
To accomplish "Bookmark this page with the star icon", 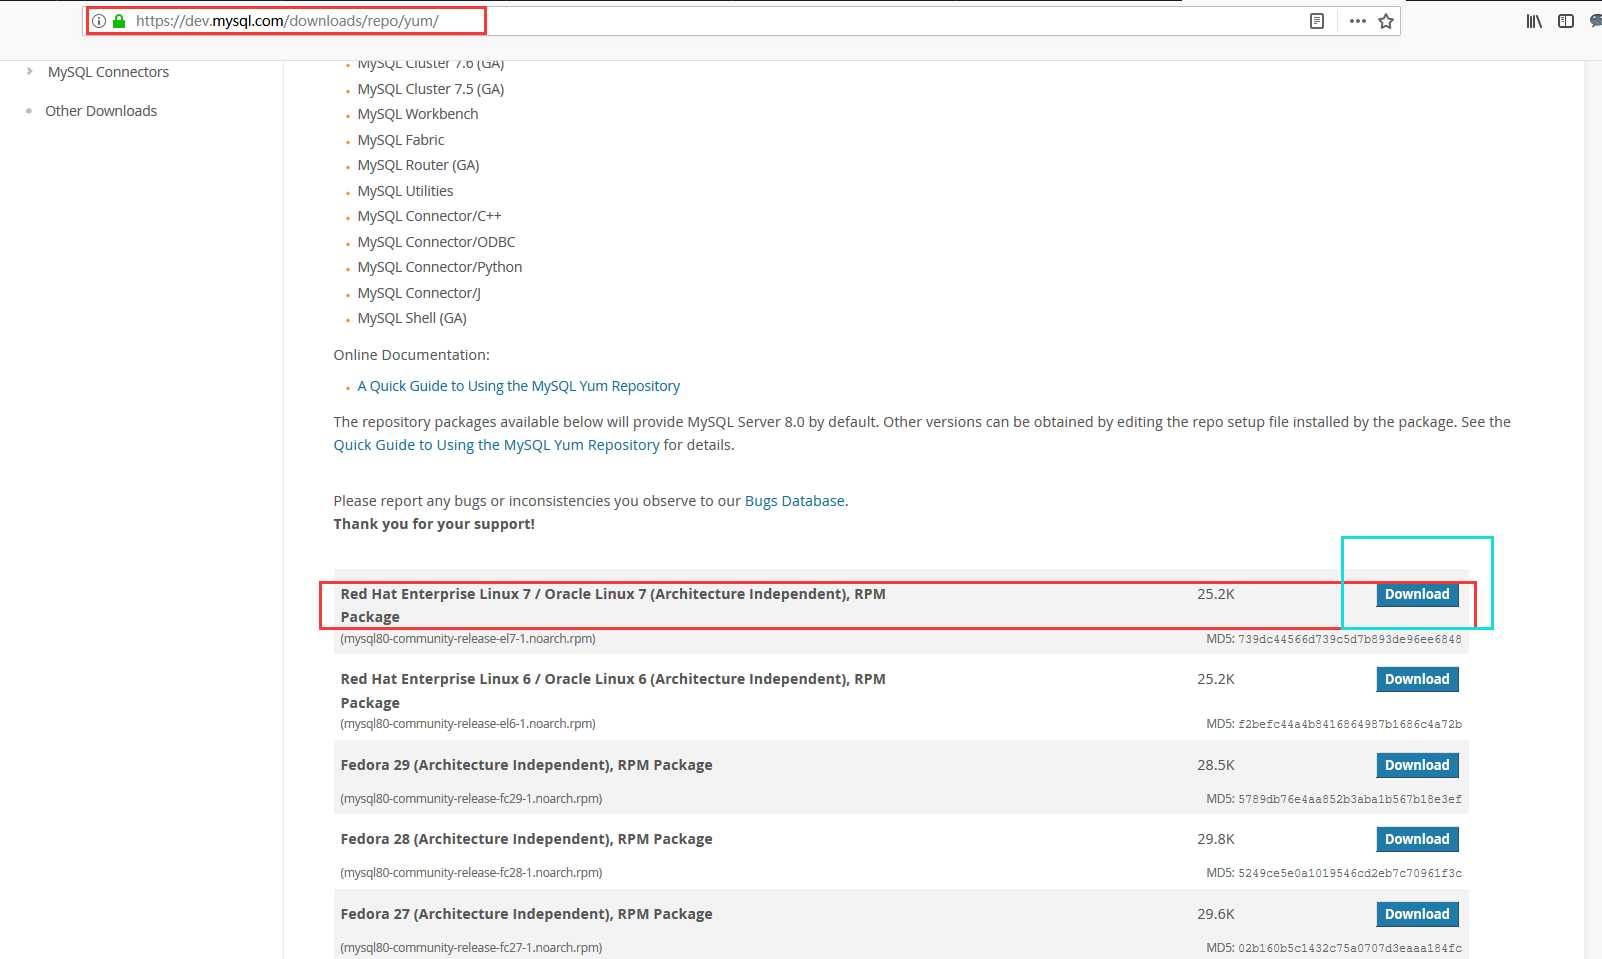I will click(x=1386, y=21).
